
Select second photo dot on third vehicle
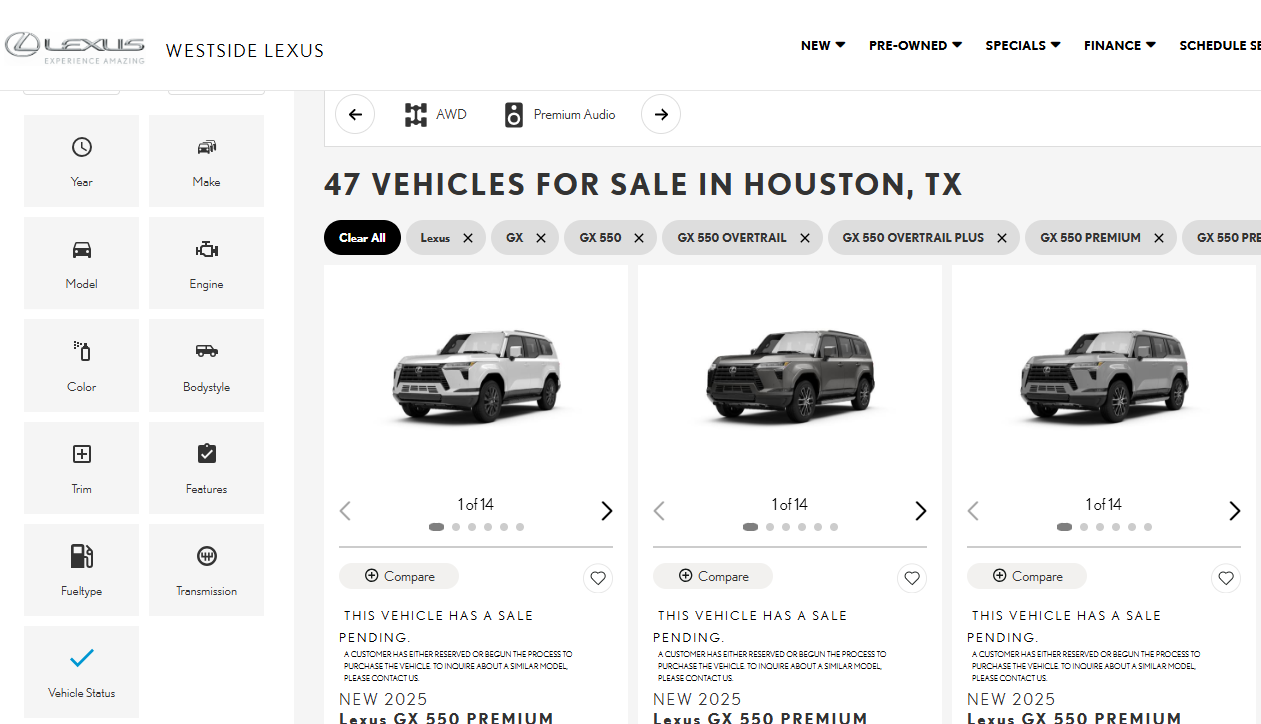tap(1084, 527)
